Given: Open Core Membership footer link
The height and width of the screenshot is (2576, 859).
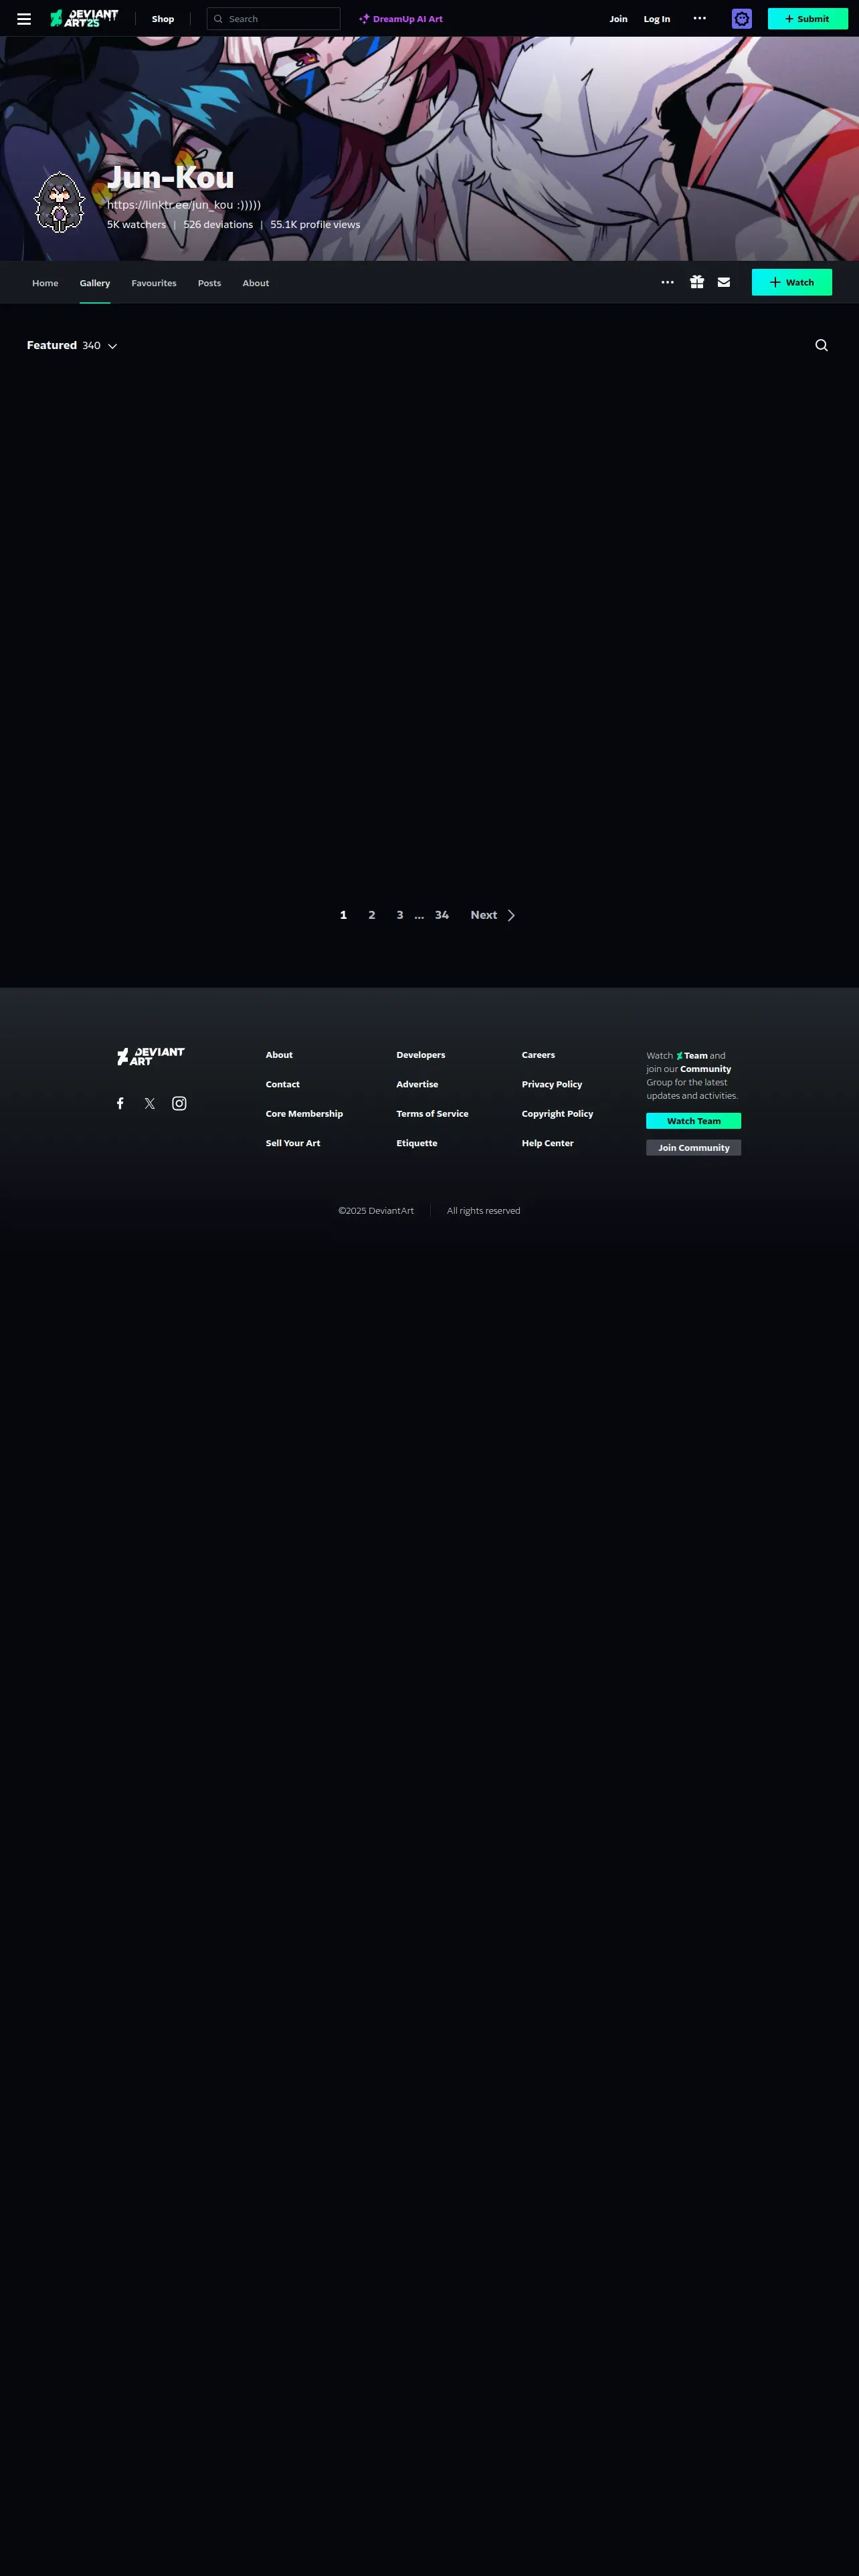Looking at the screenshot, I should point(304,1113).
